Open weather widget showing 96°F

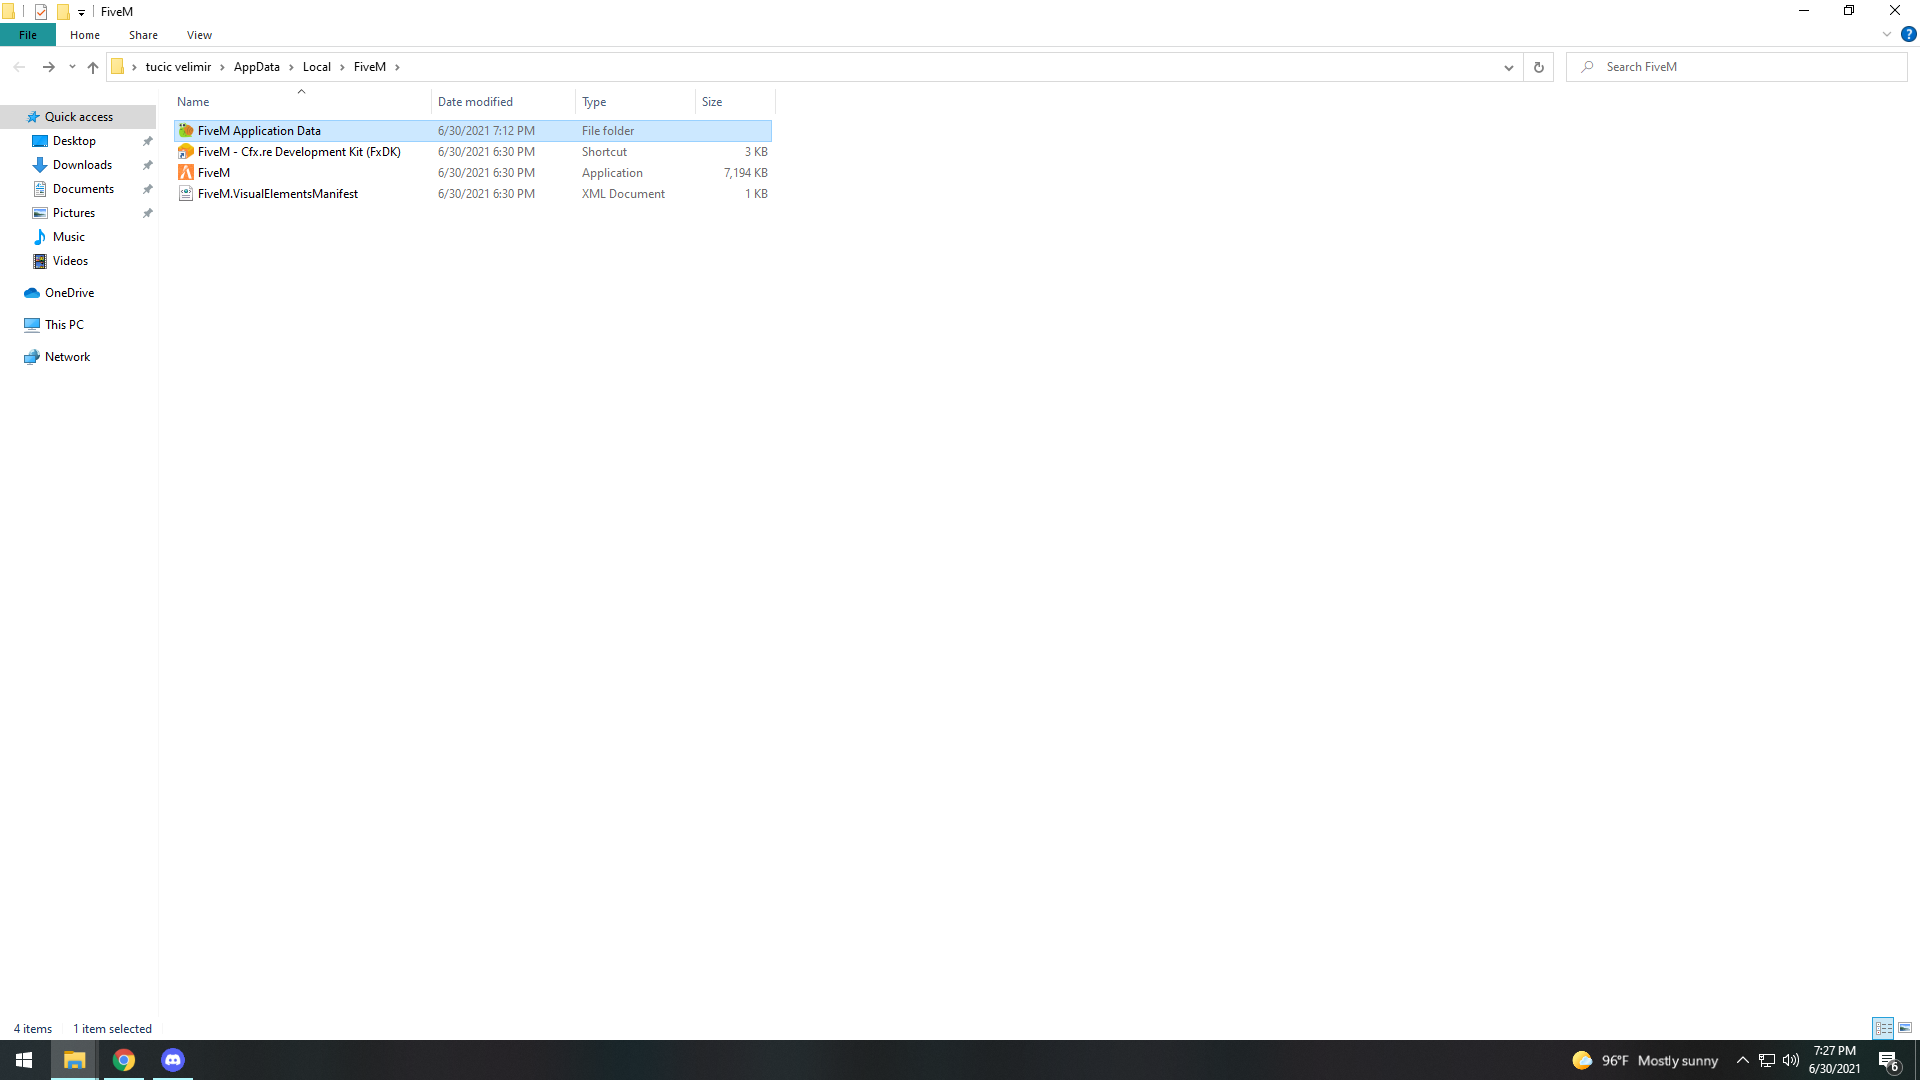(1645, 1060)
